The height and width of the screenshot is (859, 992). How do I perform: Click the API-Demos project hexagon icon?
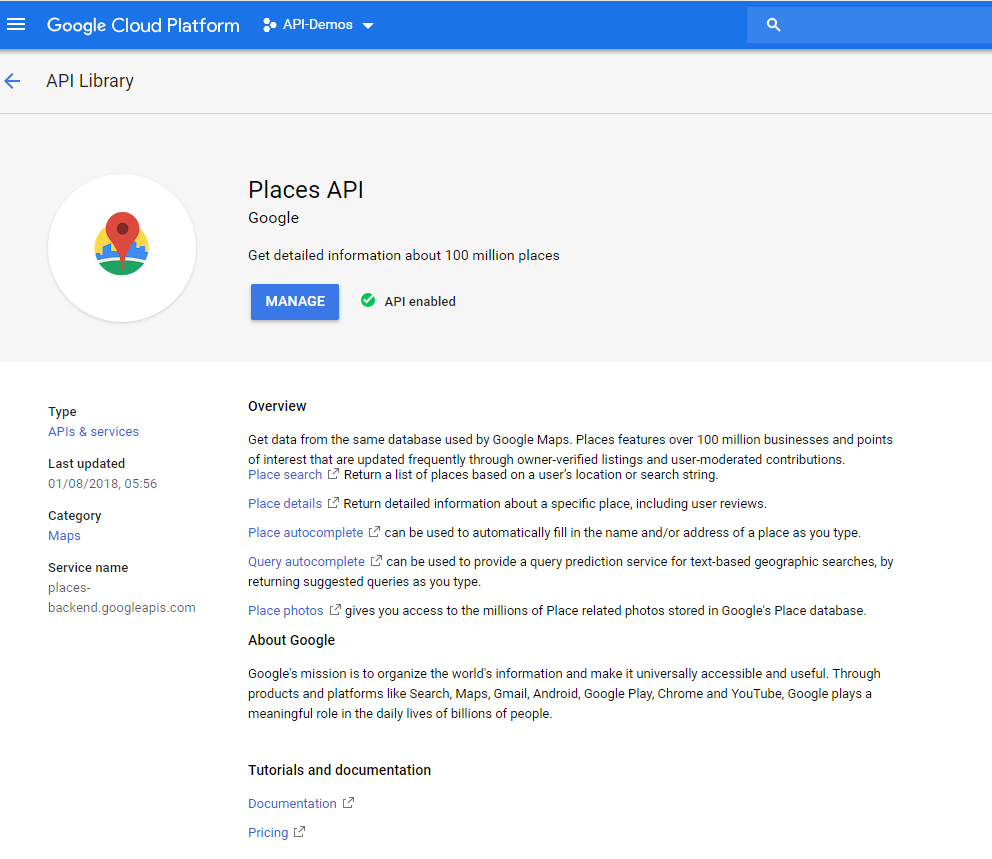click(269, 25)
